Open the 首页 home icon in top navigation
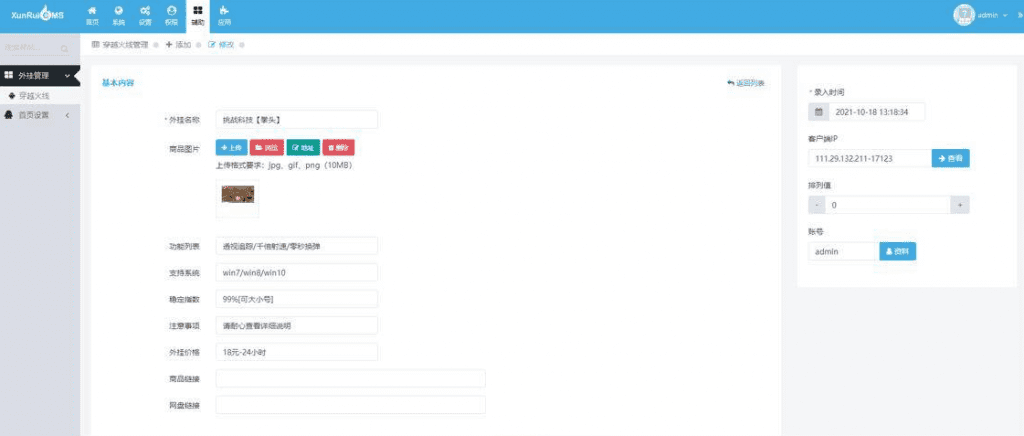Viewport: 1024px width, 436px height. 93,15
